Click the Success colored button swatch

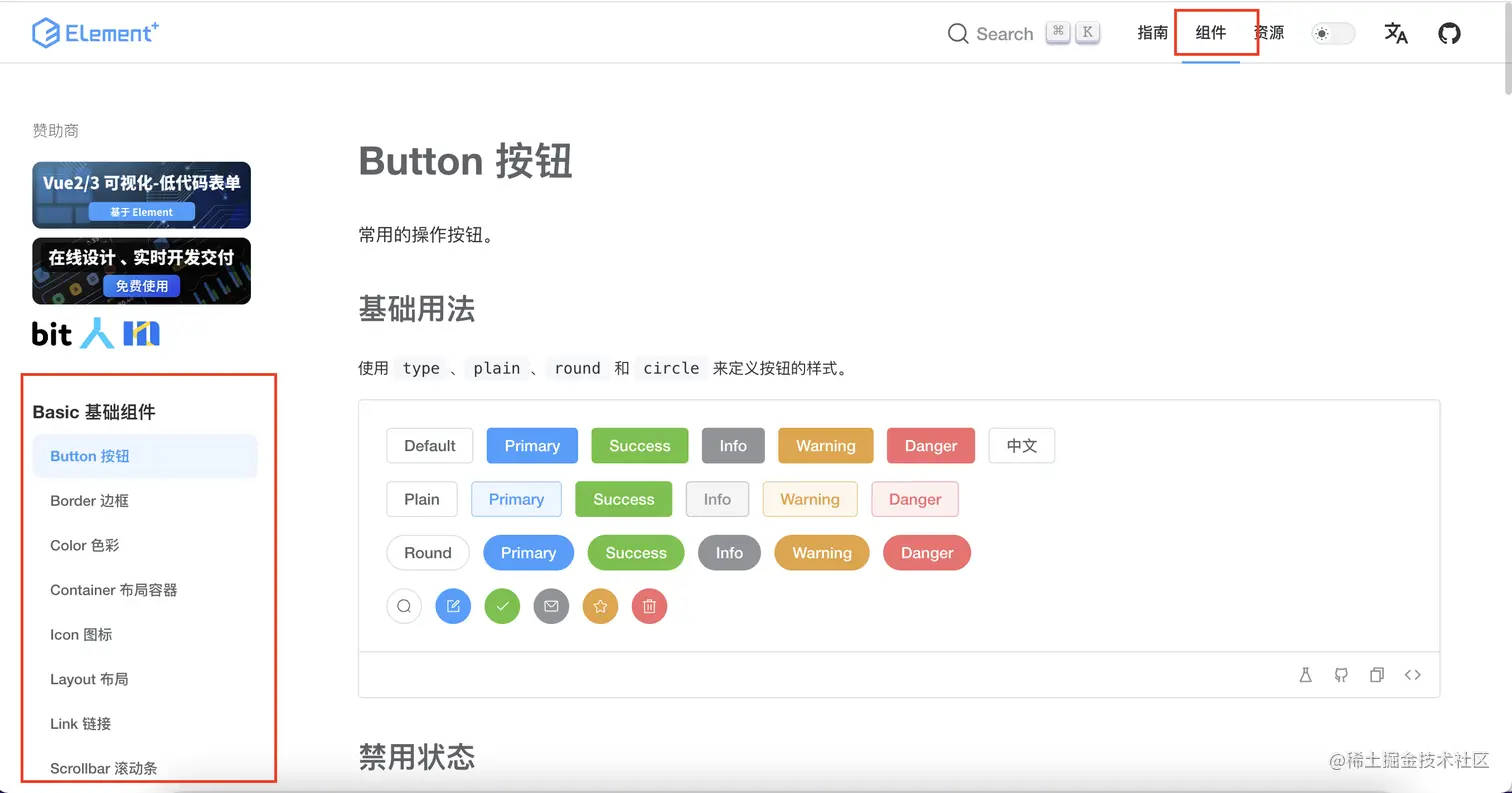[639, 445]
